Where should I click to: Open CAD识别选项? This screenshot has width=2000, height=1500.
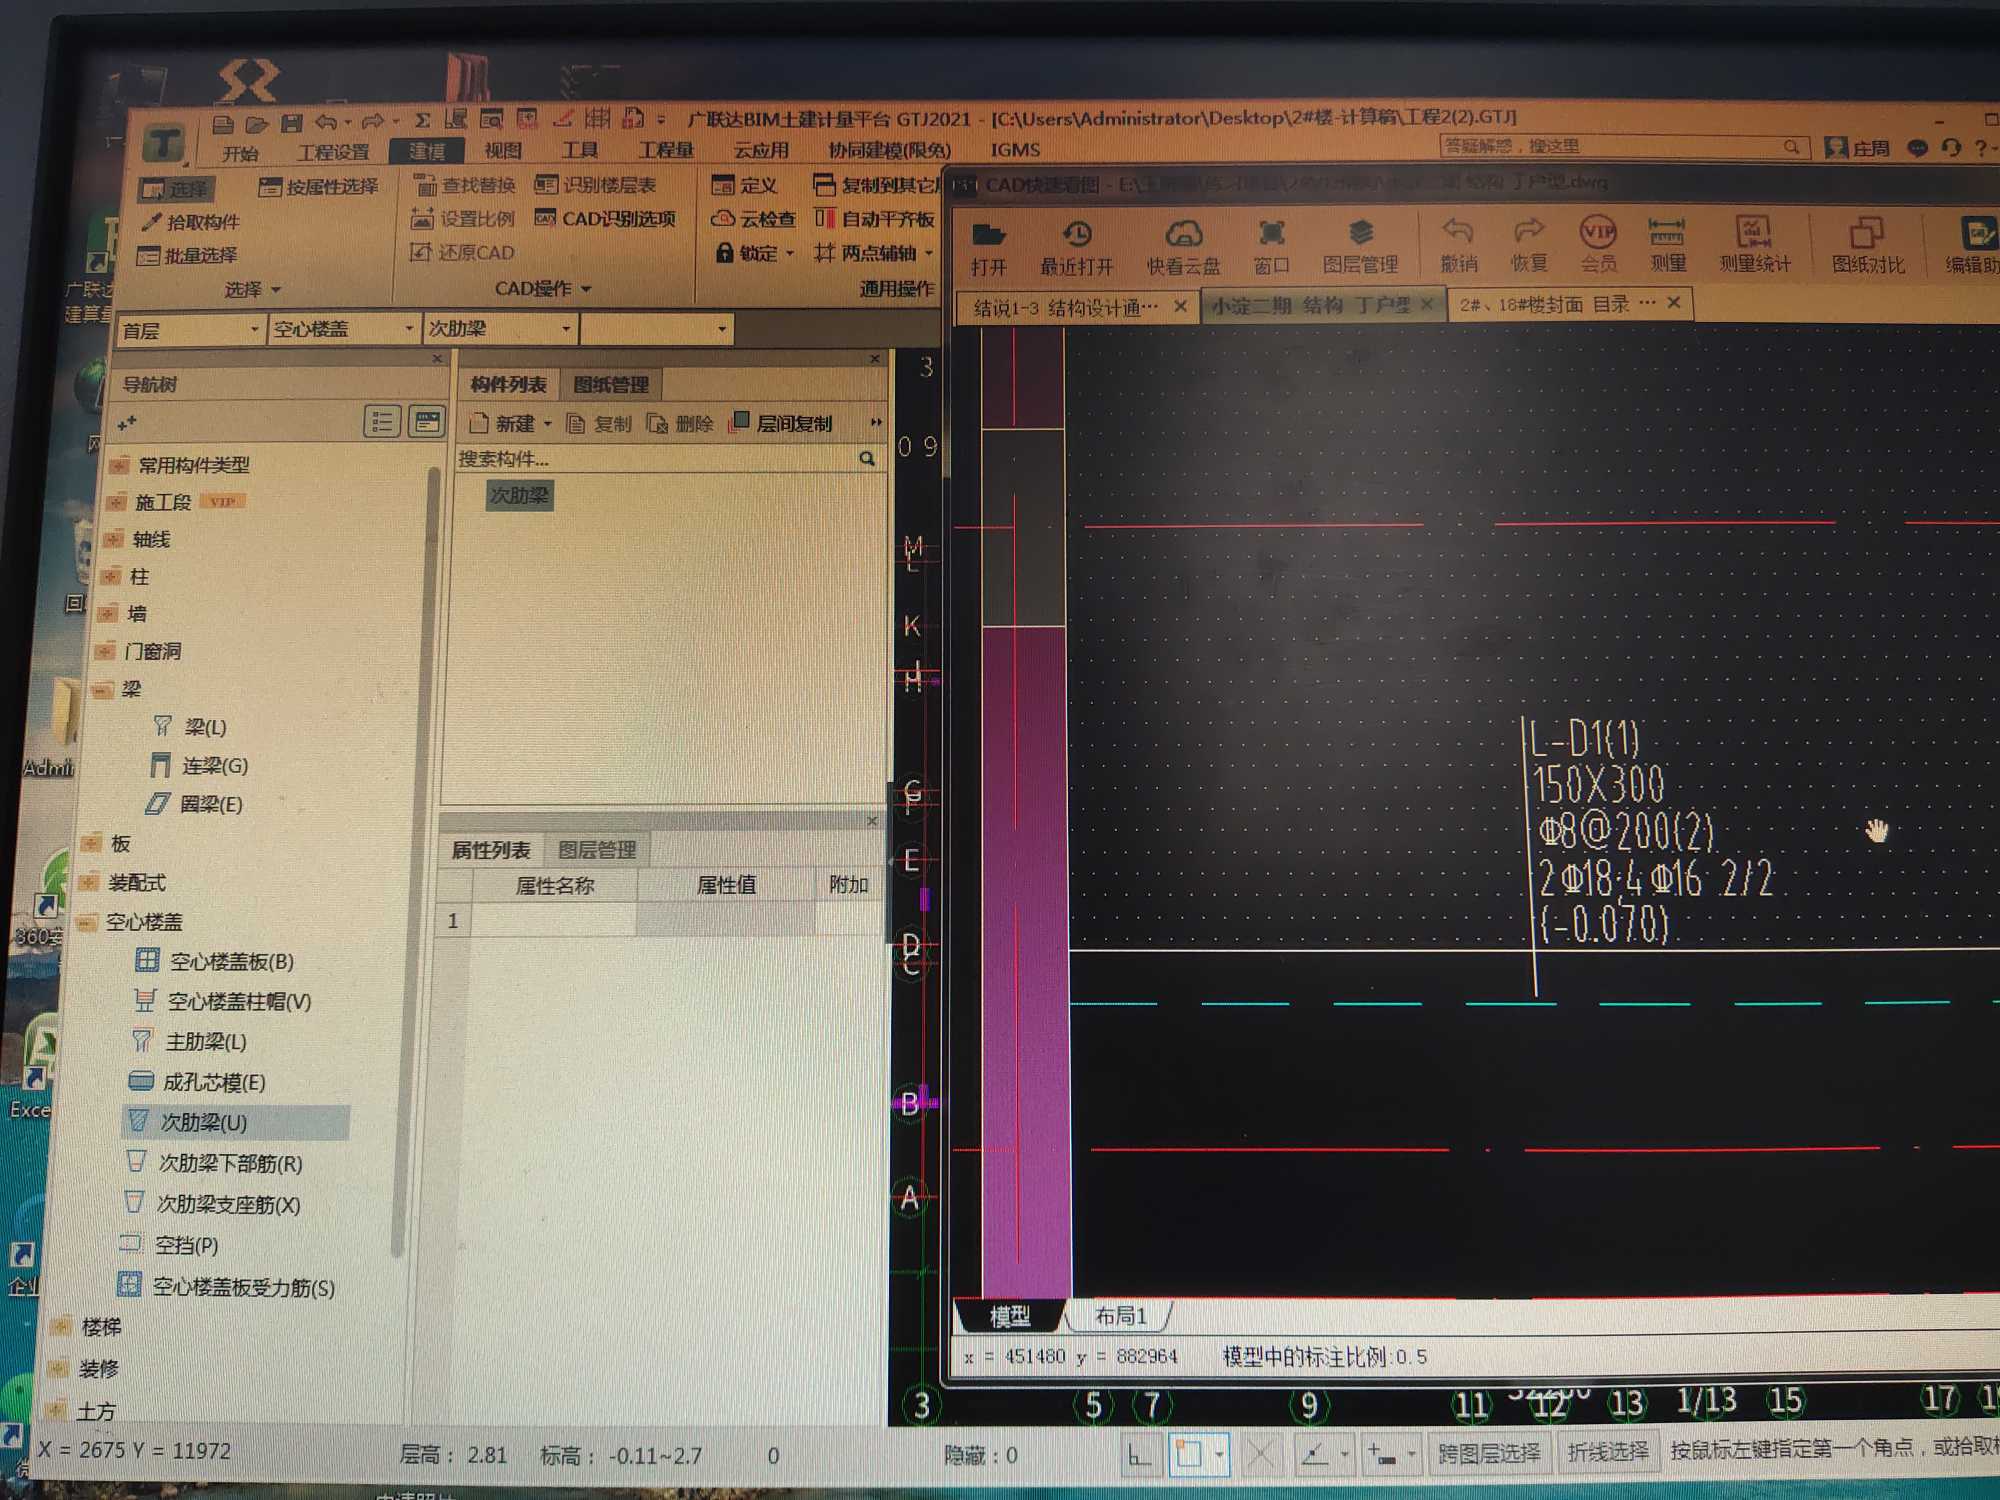coord(606,218)
